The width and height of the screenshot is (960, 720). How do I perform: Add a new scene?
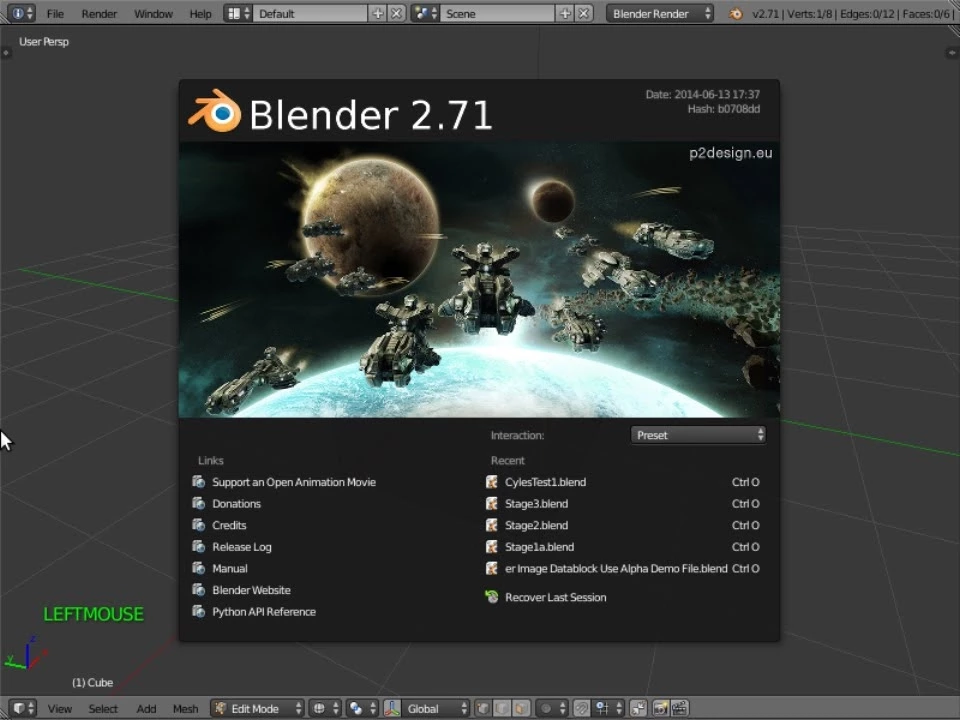565,13
